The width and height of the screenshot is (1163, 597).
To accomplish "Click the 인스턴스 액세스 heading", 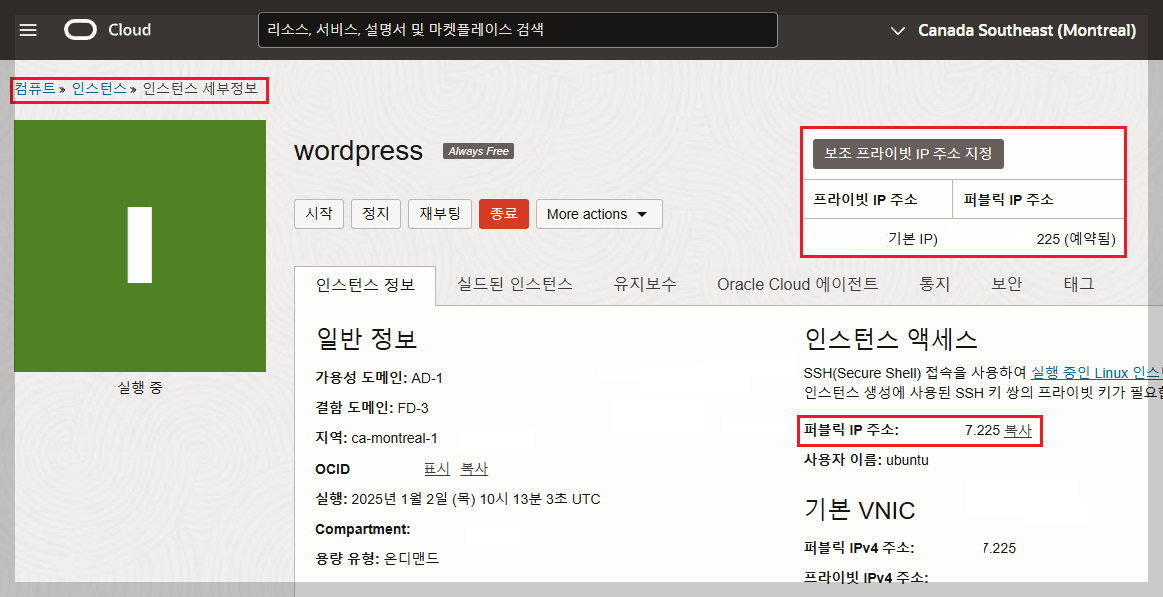I will [891, 339].
